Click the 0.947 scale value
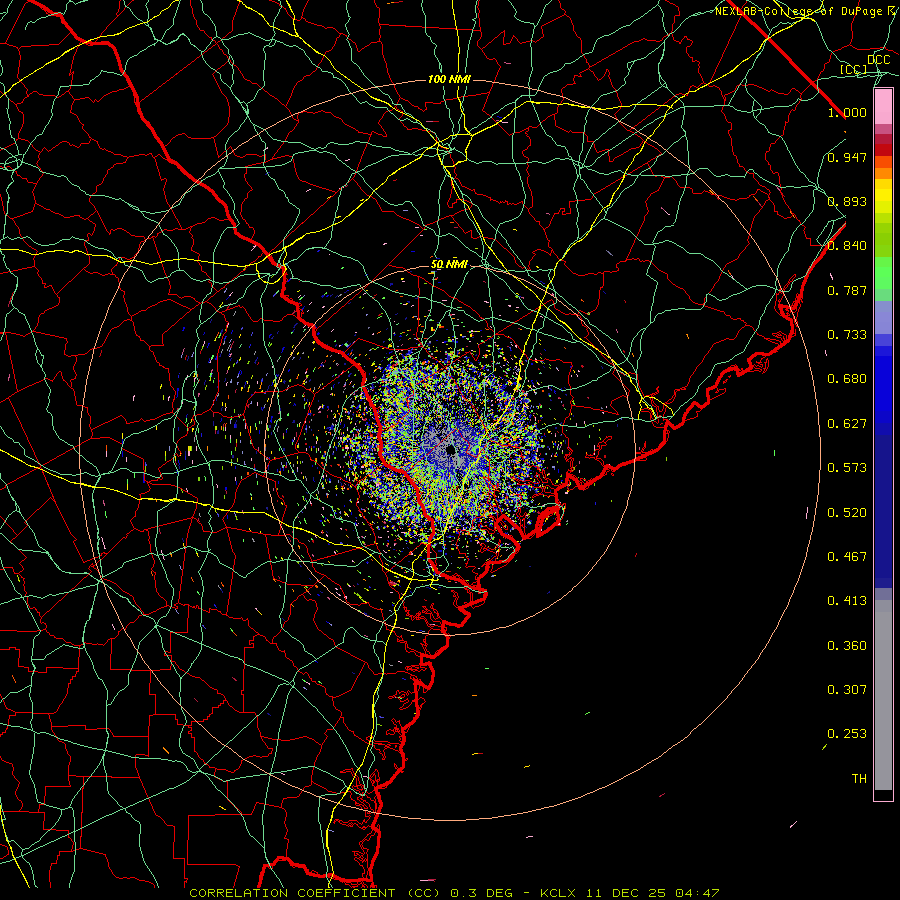This screenshot has height=900, width=900. point(847,157)
